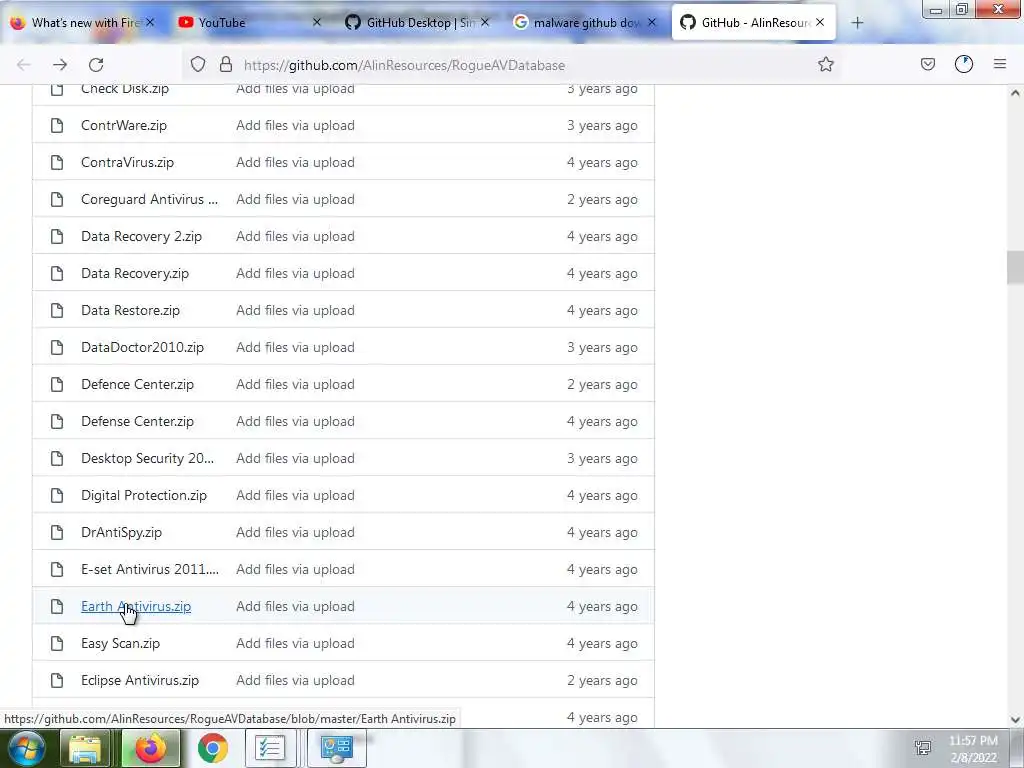Click the network icon in system tray
Image resolution: width=1024 pixels, height=768 pixels.
pyautogui.click(x=923, y=748)
